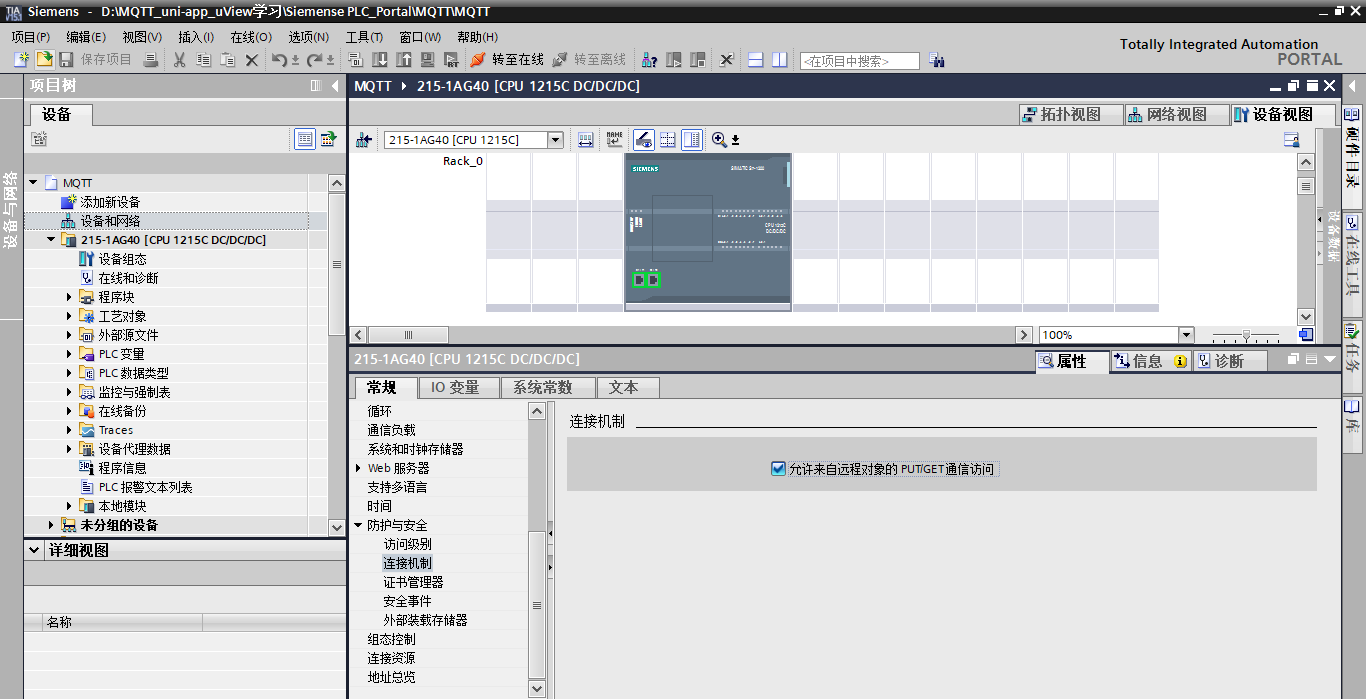Click the zoom slider in device view
The width and height of the screenshot is (1366, 699).
(x=1245, y=335)
